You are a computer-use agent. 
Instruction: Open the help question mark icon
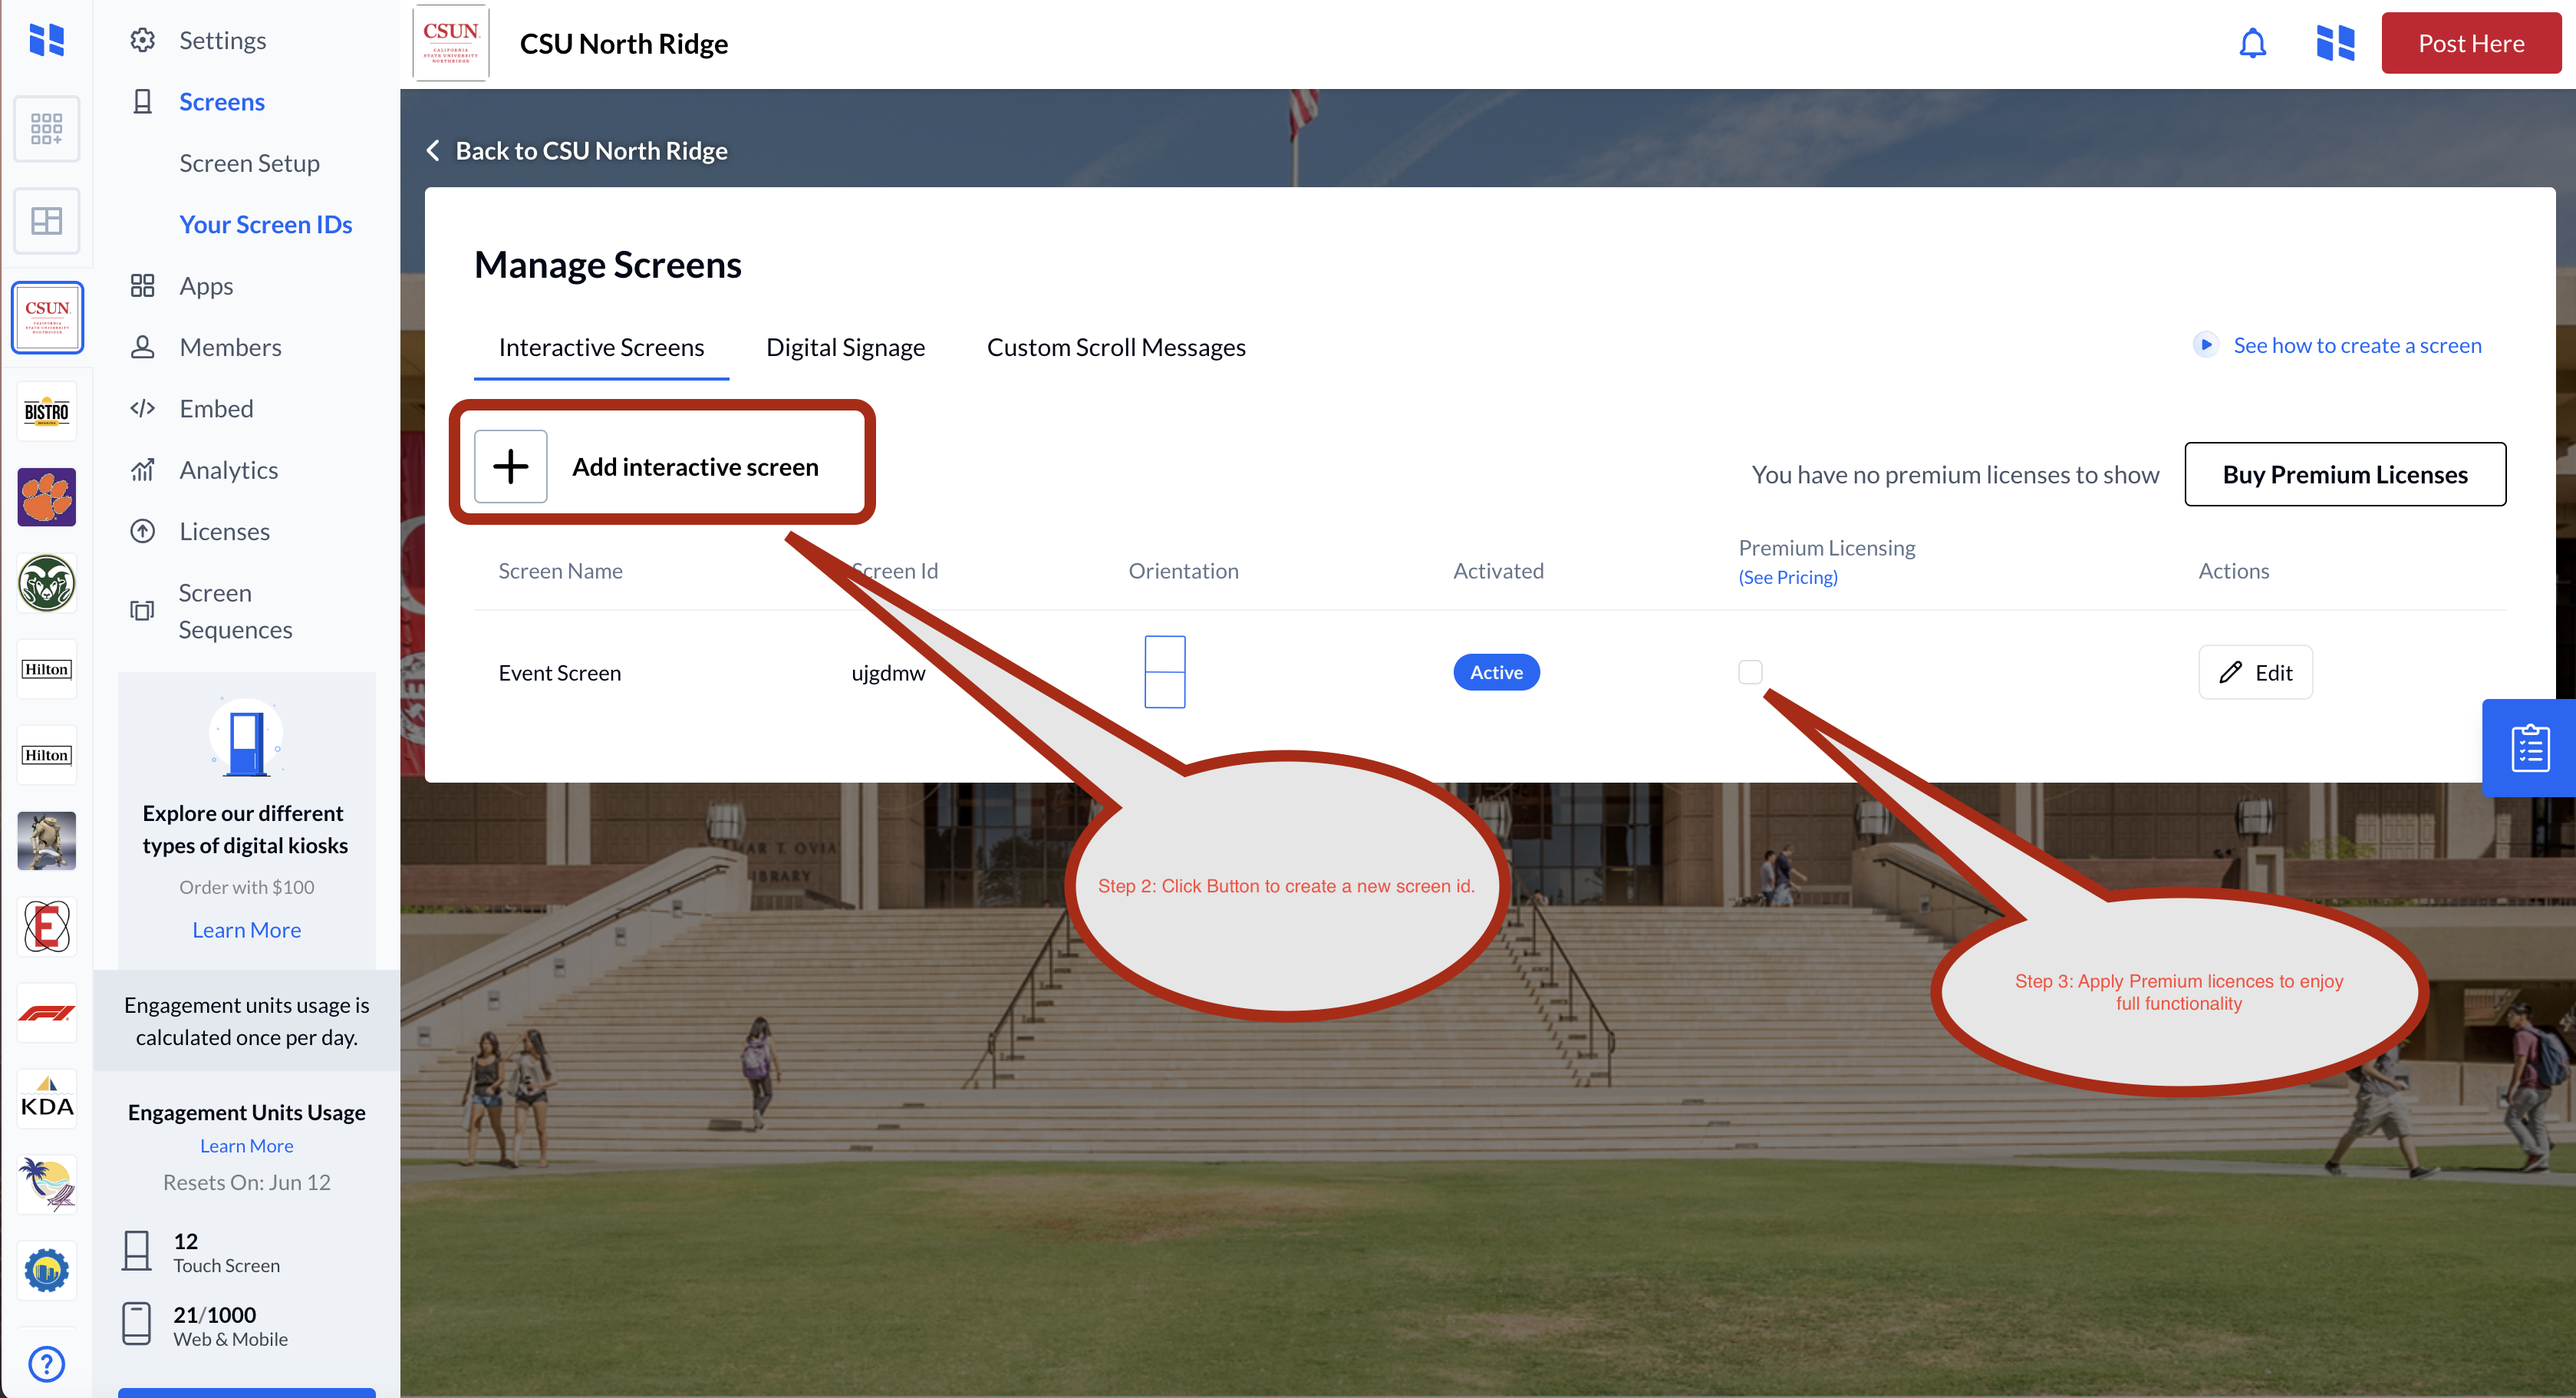click(46, 1363)
